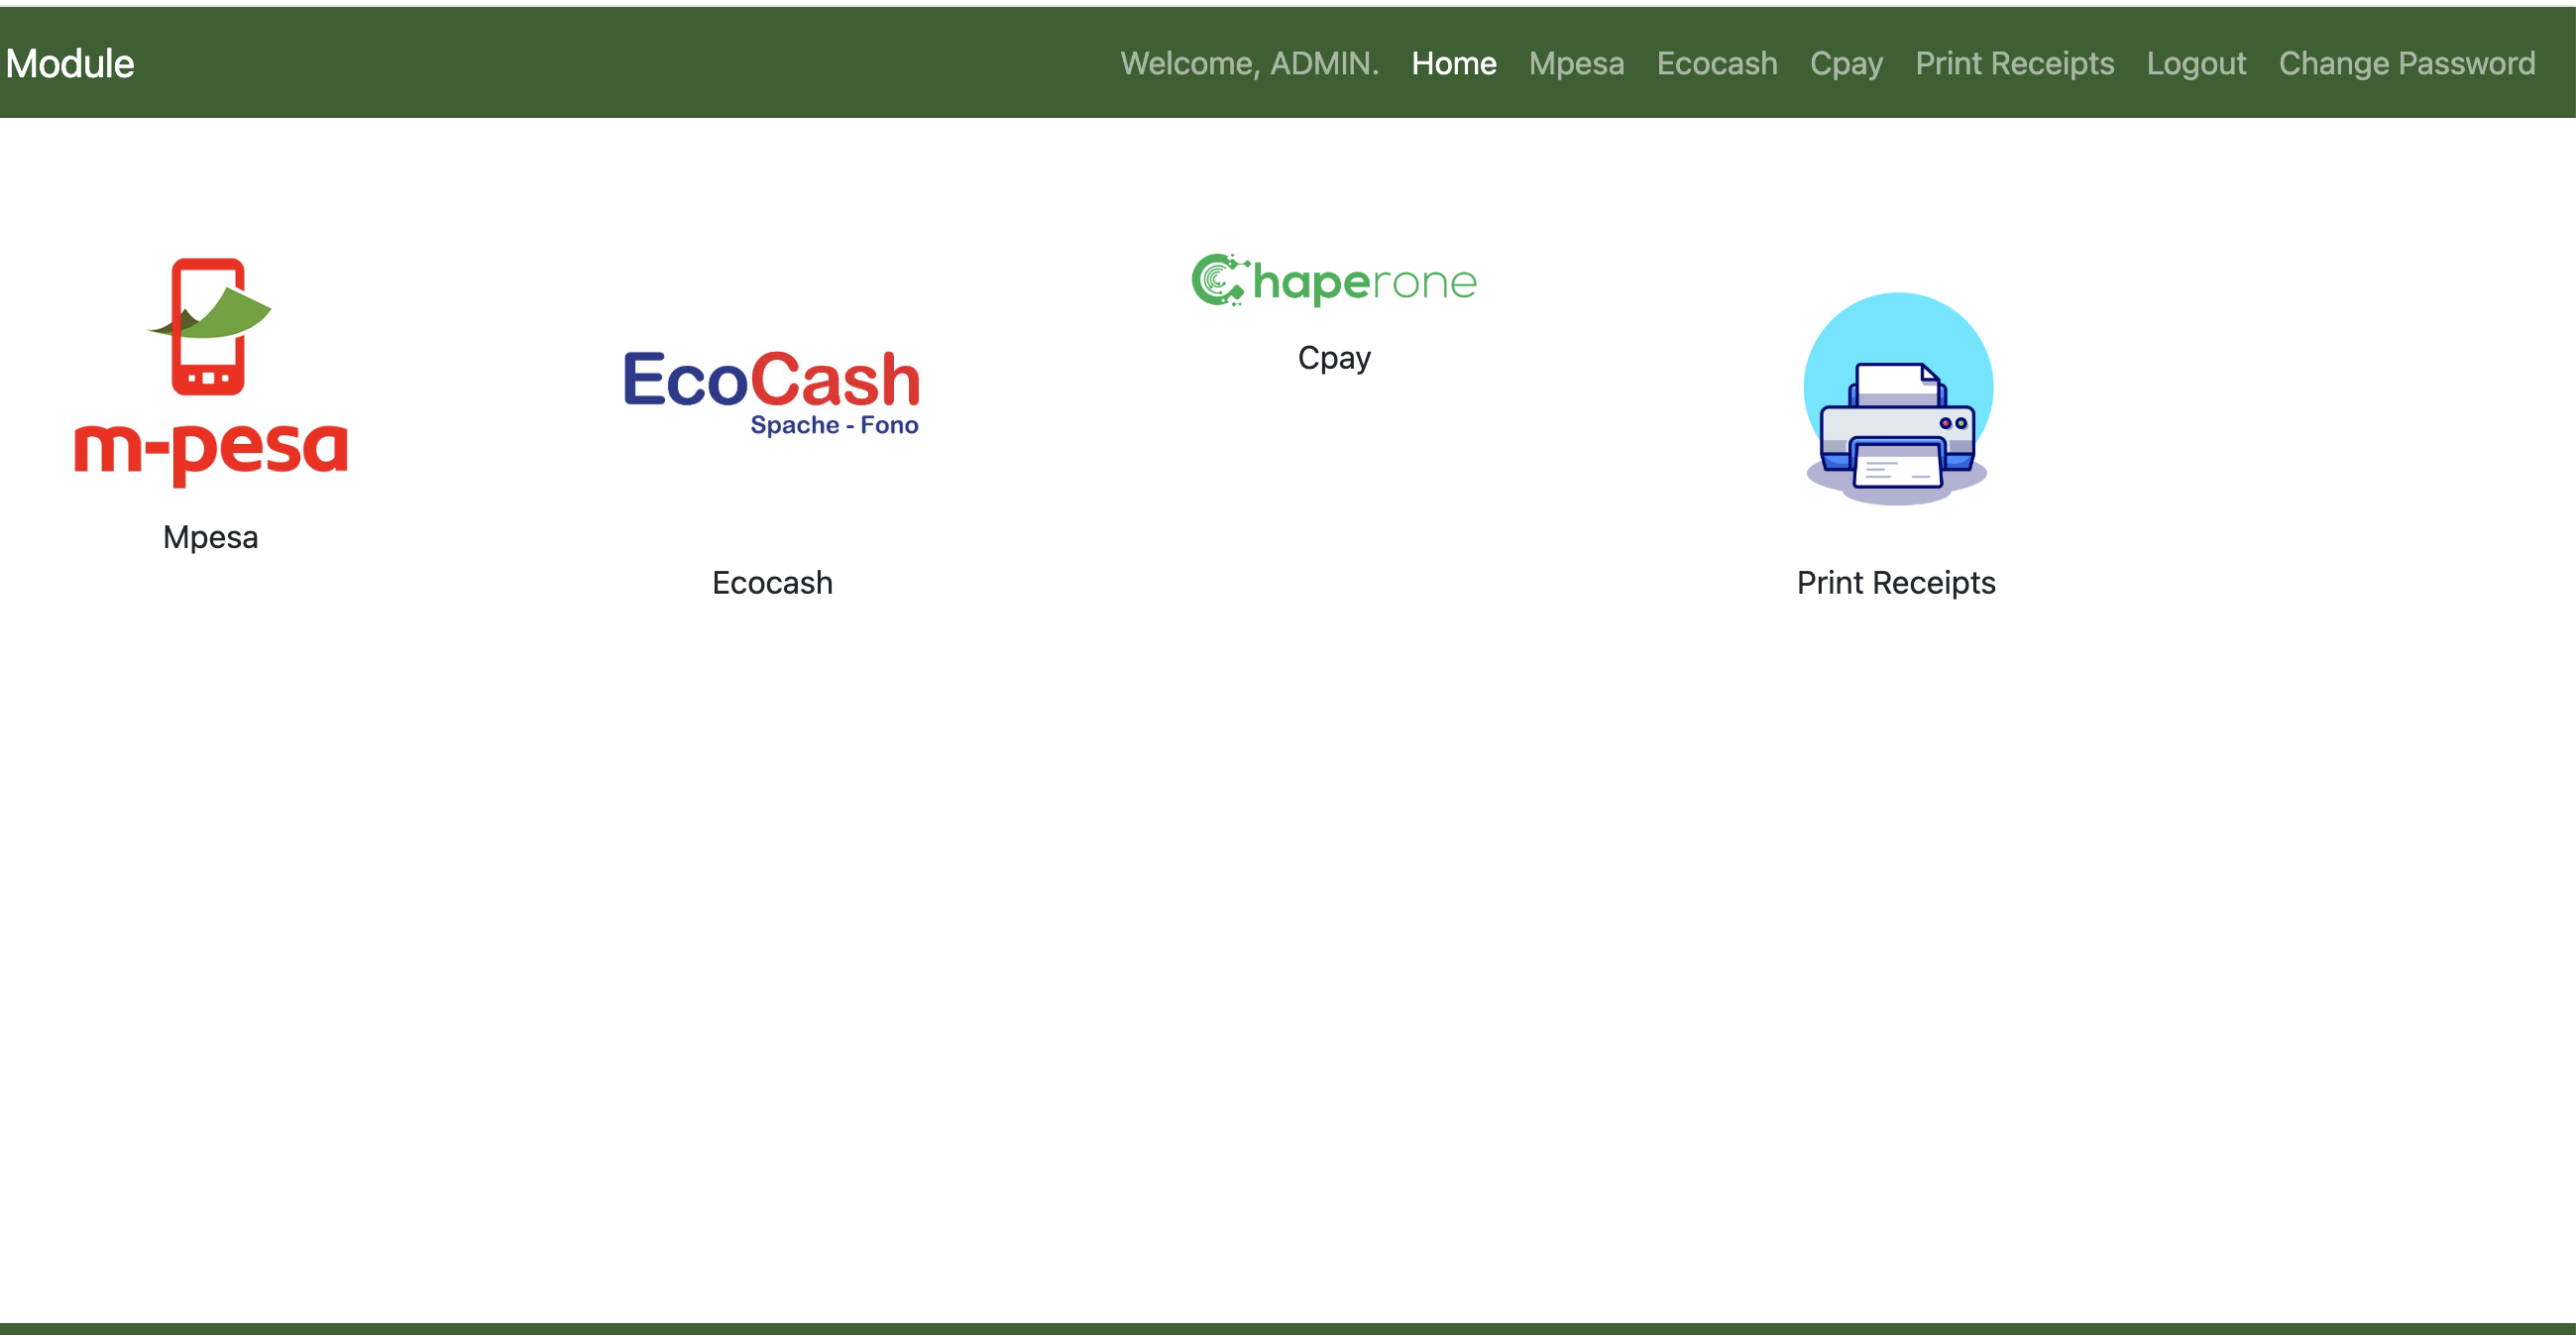Open Print Receipts caption under printer

[1895, 582]
